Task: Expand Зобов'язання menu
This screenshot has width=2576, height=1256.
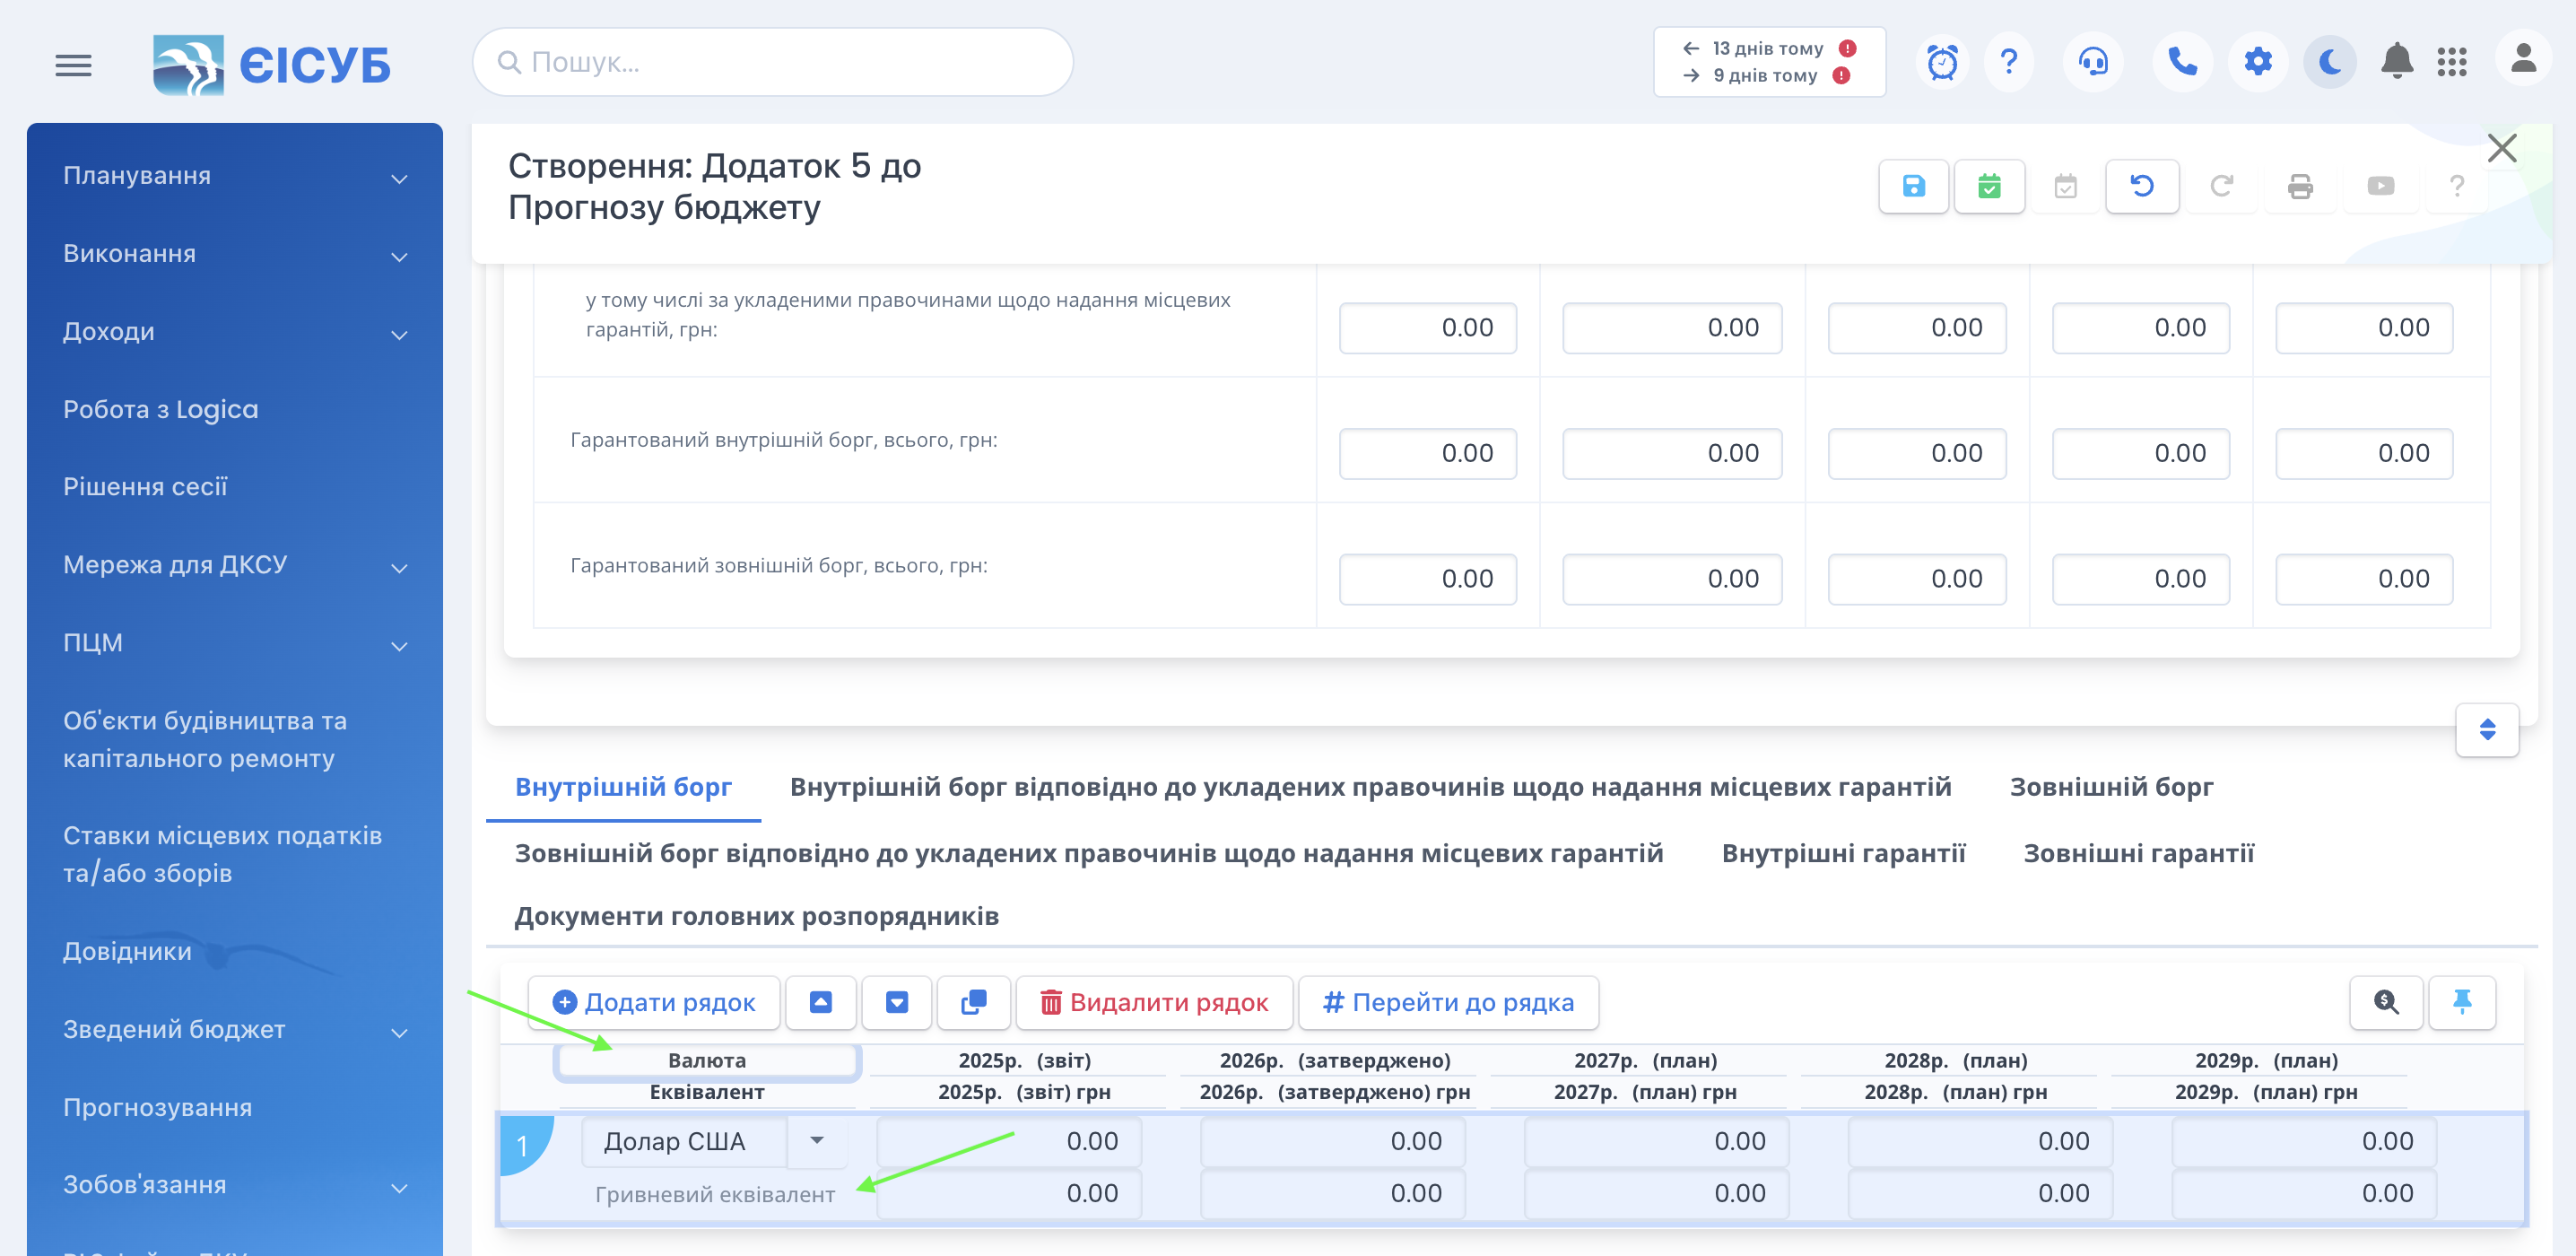Action: click(235, 1185)
